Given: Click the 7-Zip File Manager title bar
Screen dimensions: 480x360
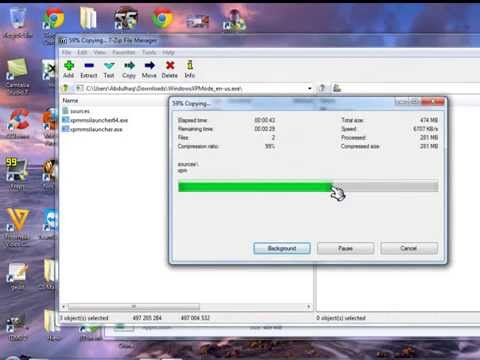Looking at the screenshot, I should (x=267, y=41).
